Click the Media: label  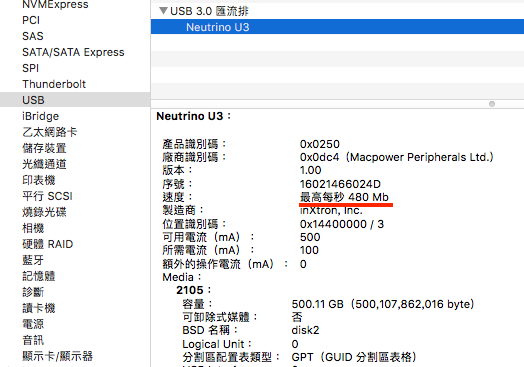coord(182,277)
